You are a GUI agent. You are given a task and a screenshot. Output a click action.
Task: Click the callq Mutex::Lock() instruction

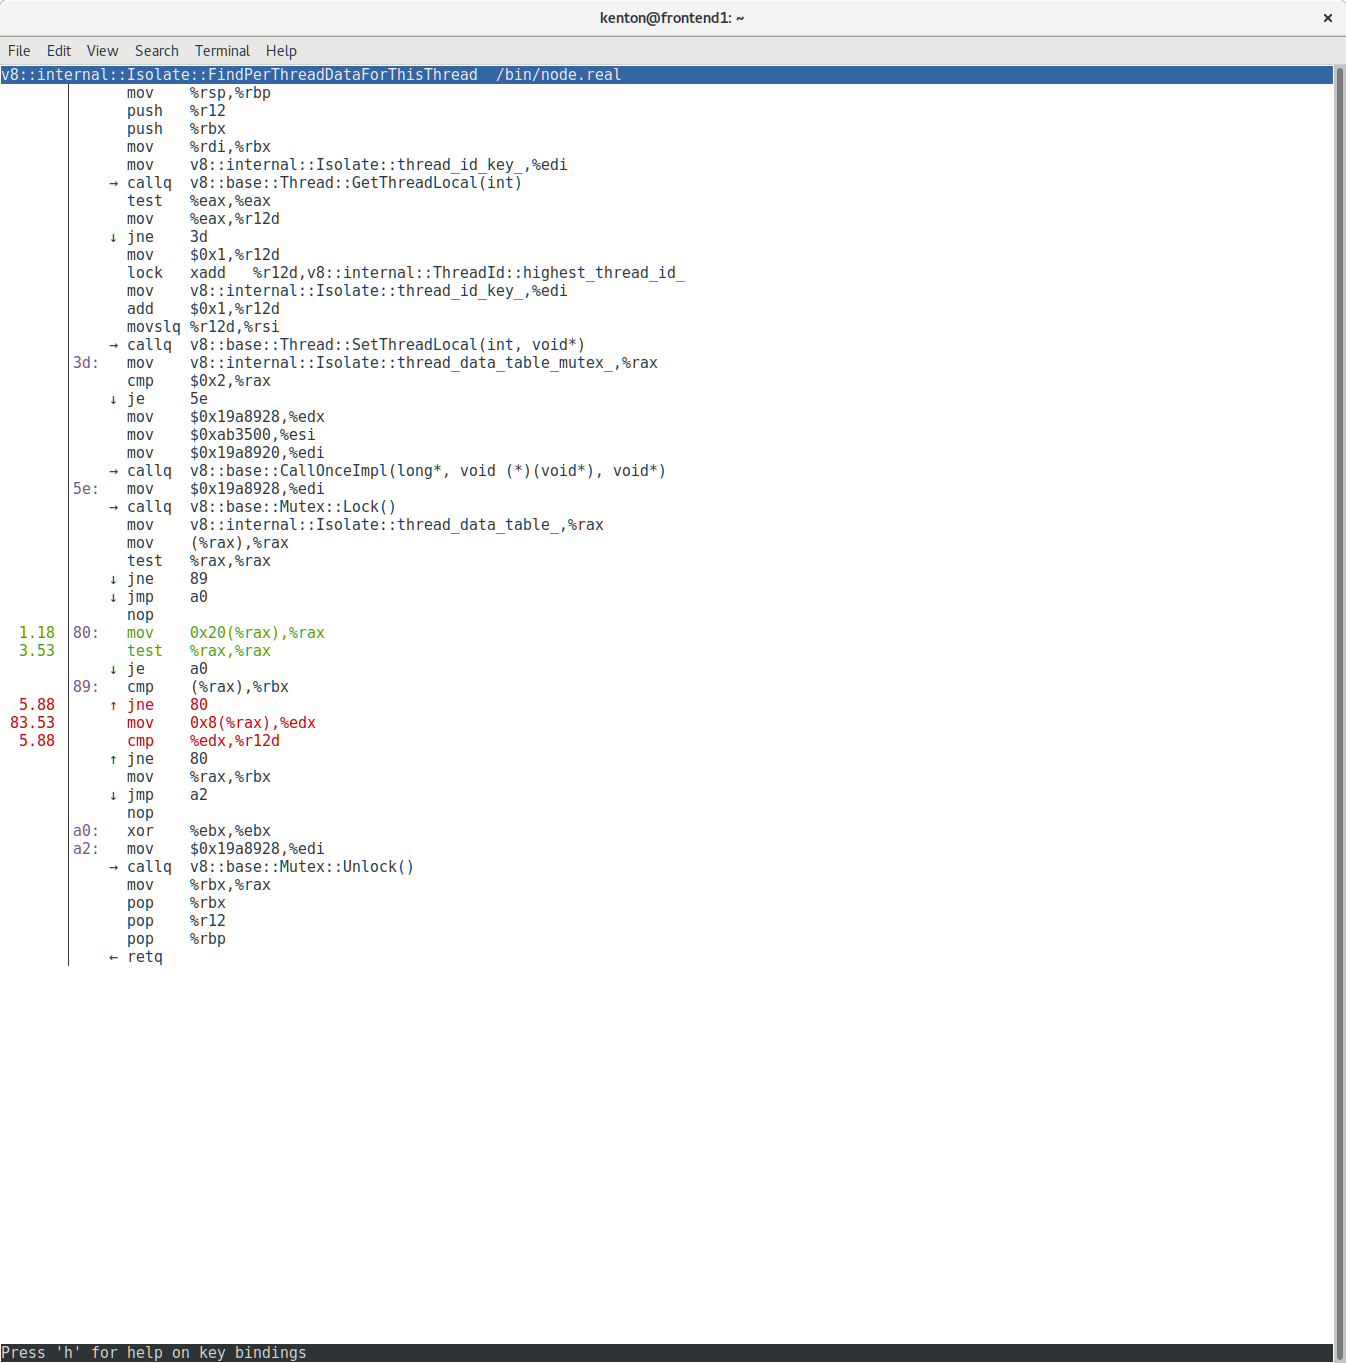click(262, 507)
